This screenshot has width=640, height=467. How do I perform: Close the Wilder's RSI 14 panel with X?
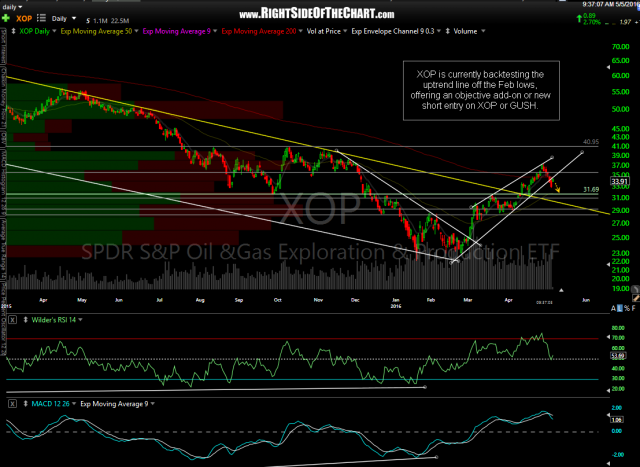click(13, 320)
